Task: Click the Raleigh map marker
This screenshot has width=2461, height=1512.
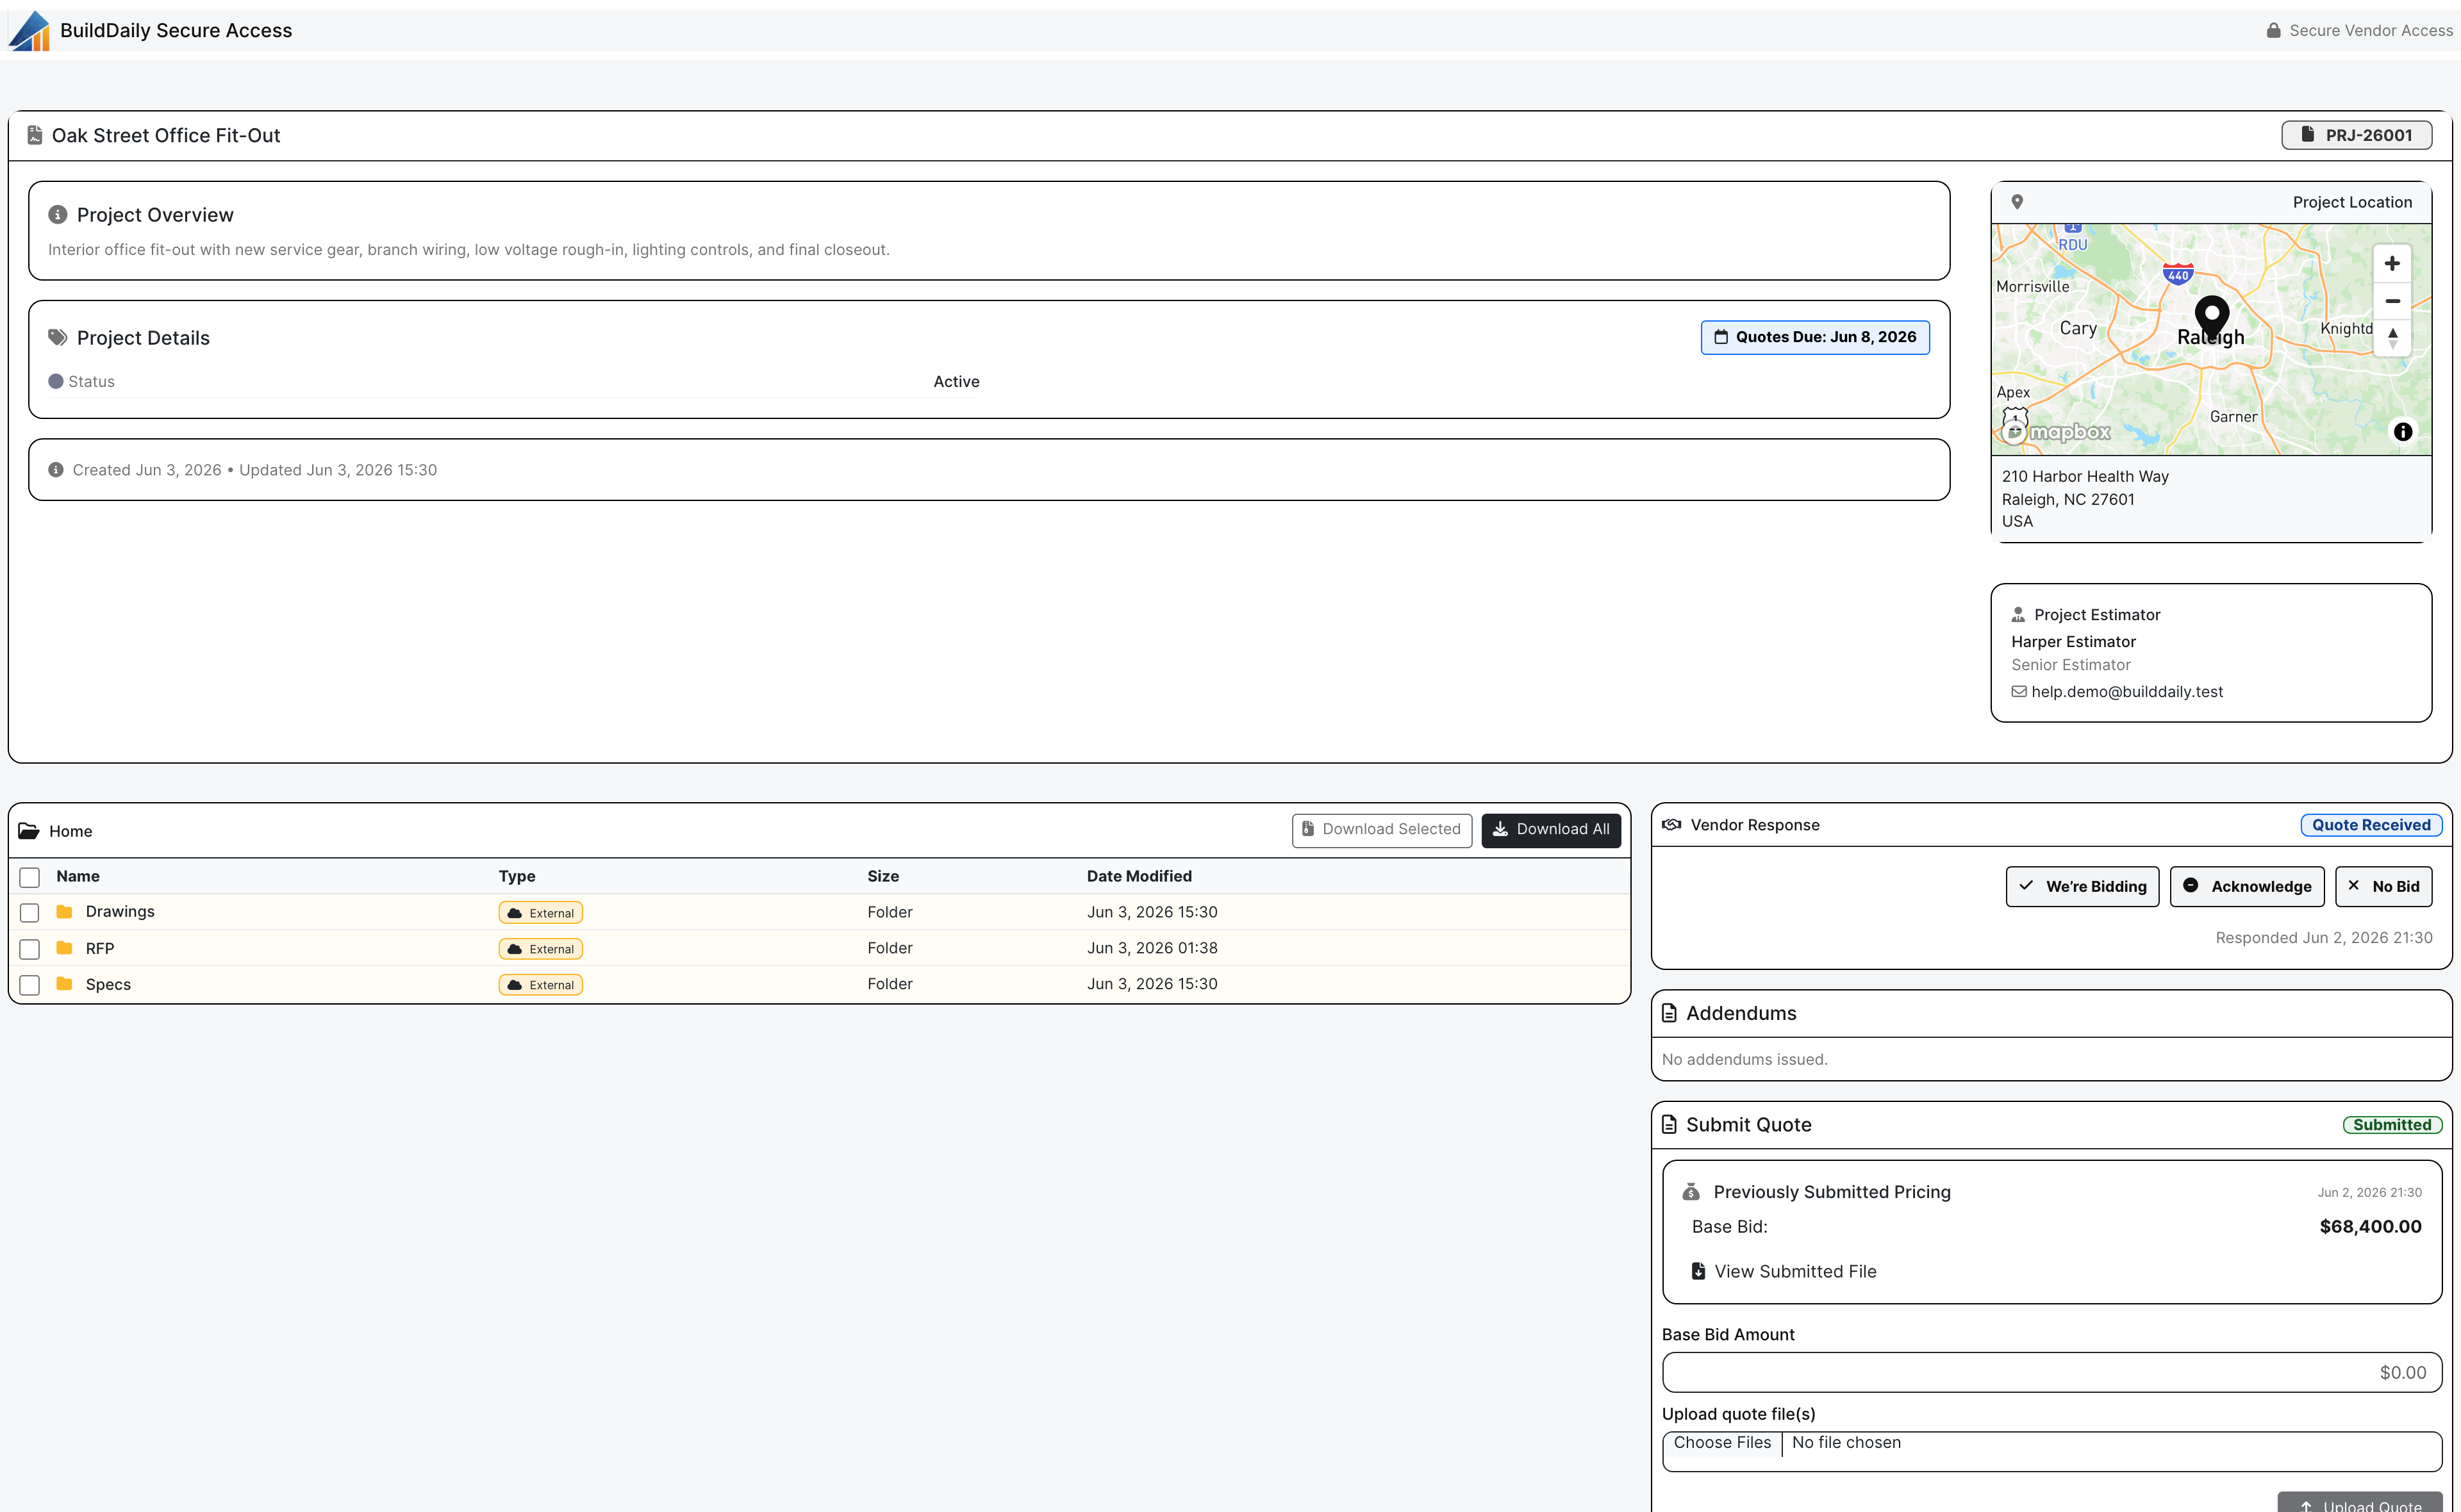Action: 2212,318
